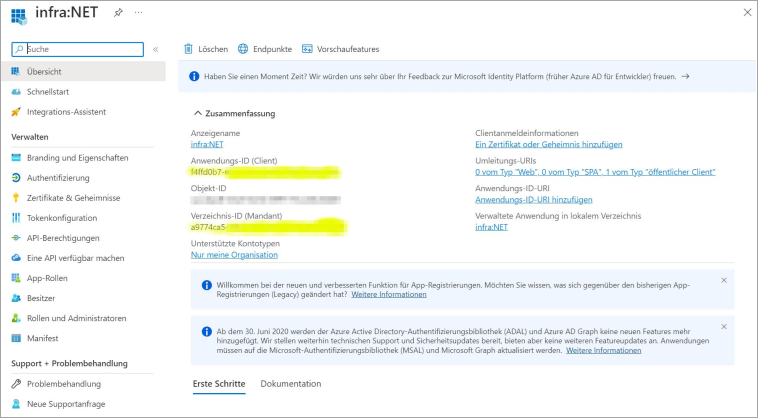Open API-Berechtigungen in the sidebar
758x418 pixels.
point(63,238)
